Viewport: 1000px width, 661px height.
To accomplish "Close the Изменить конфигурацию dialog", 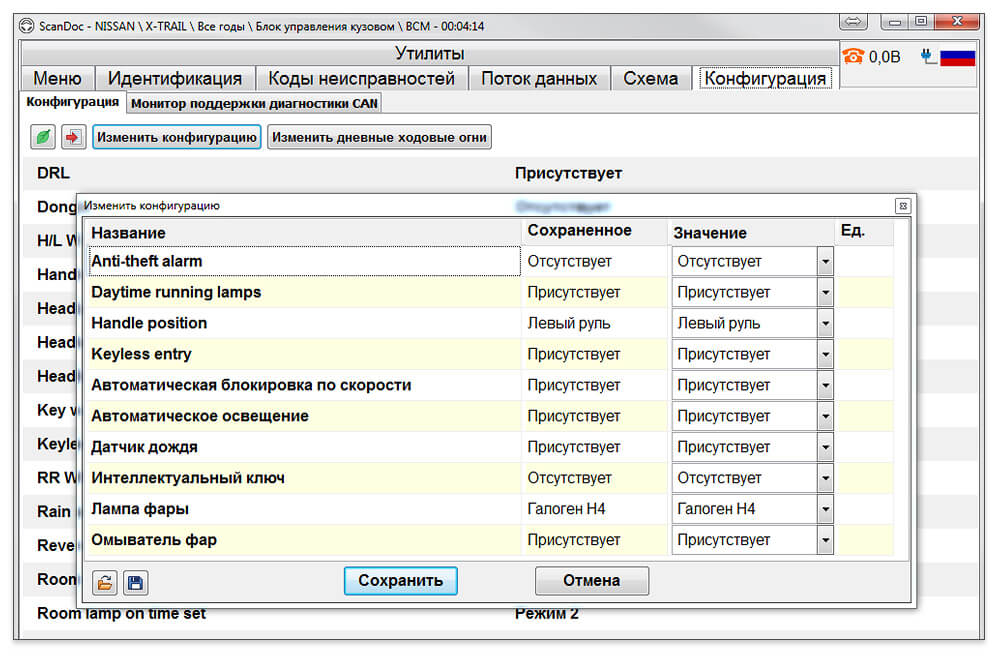I will [x=902, y=206].
